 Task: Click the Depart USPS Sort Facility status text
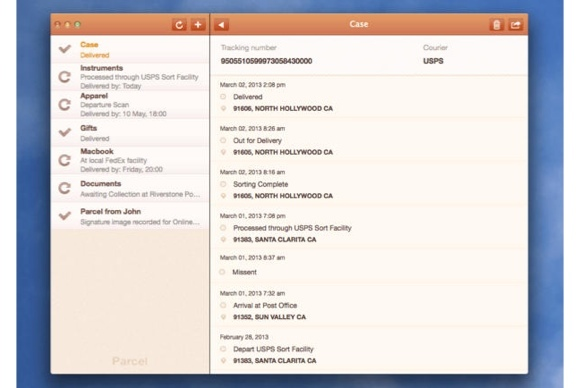pyautogui.click(x=273, y=349)
